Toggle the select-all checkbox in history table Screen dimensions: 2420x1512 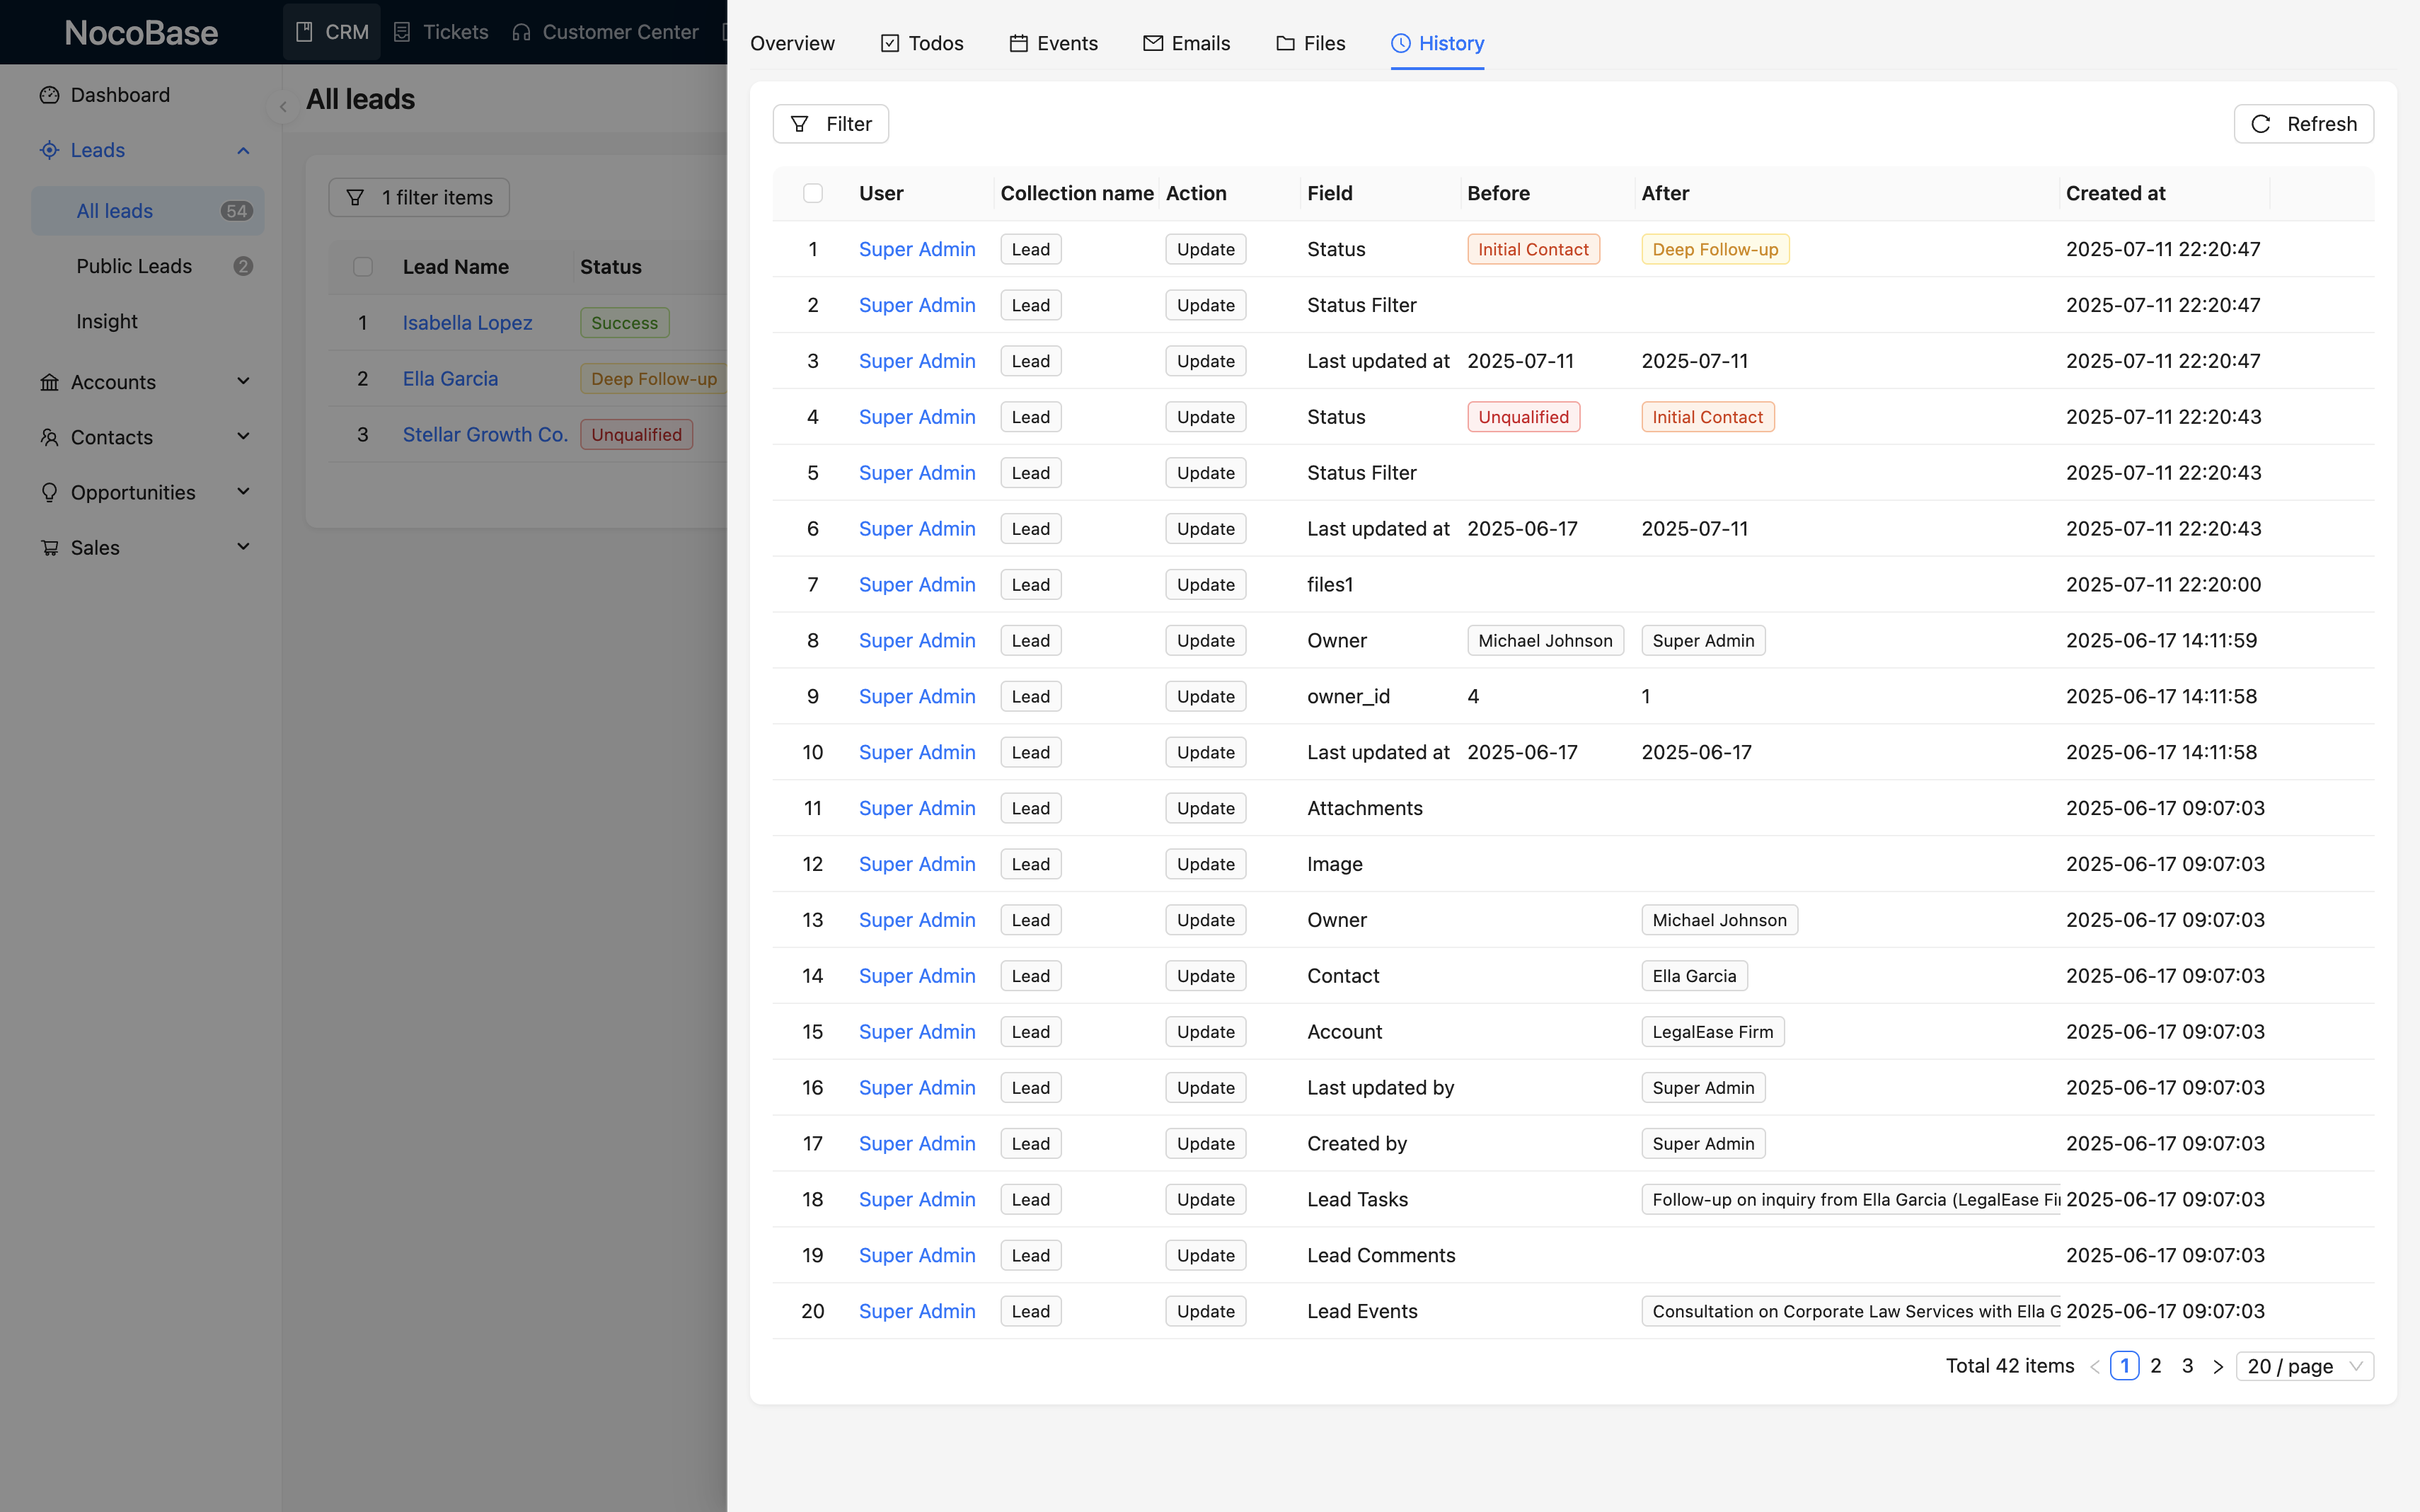812,193
